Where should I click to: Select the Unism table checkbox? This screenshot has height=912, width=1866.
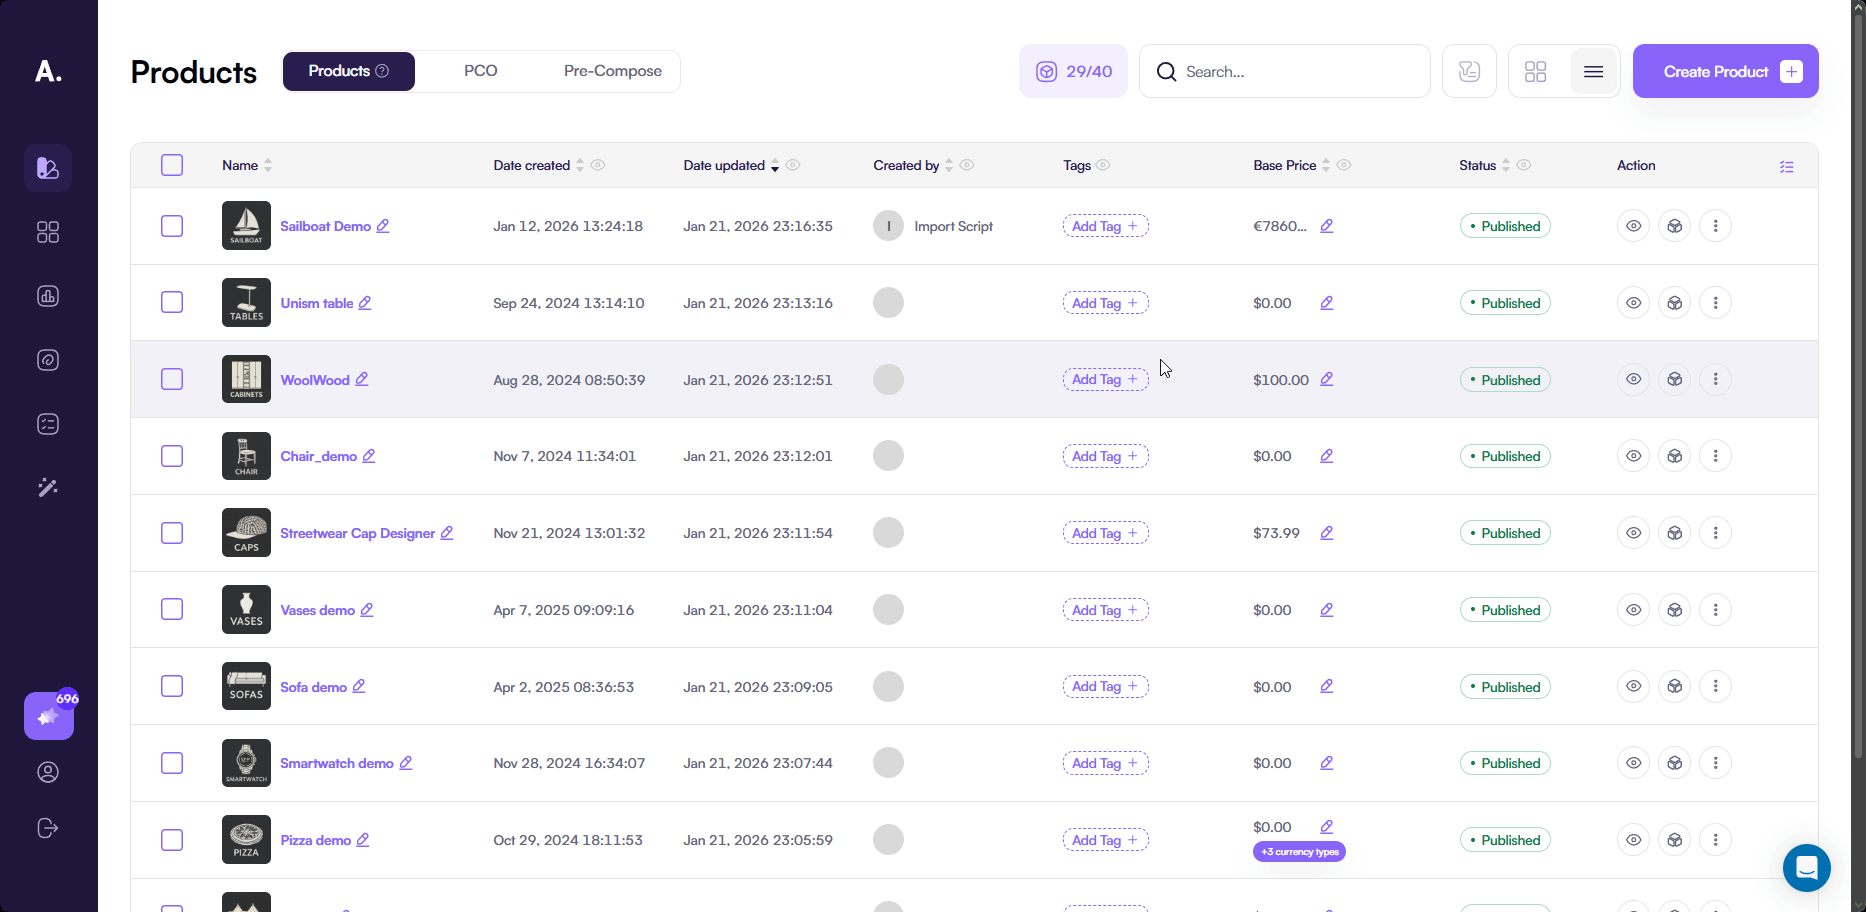pyautogui.click(x=172, y=302)
